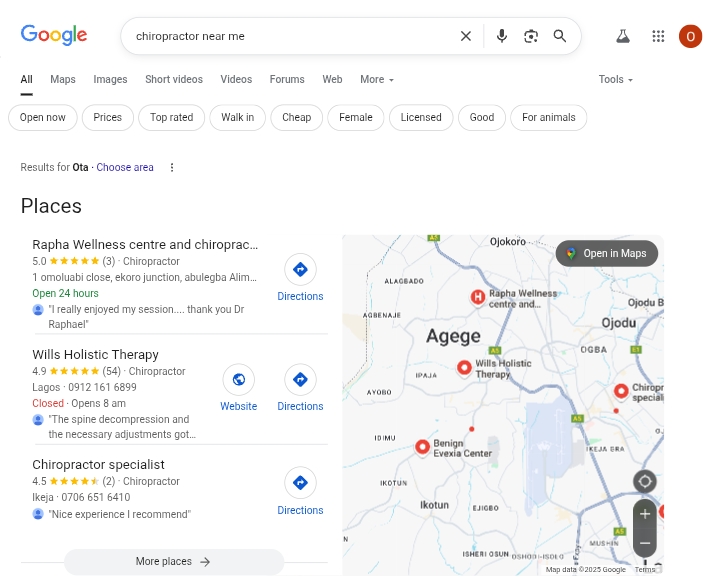This screenshot has height=588, width=720.
Task: Switch to the Short videos tab
Action: click(x=174, y=79)
